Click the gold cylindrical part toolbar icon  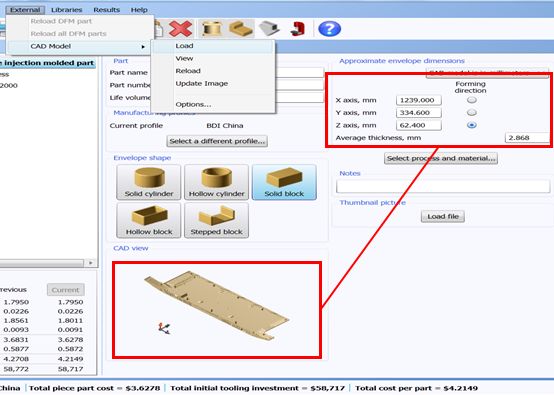[x=211, y=29]
